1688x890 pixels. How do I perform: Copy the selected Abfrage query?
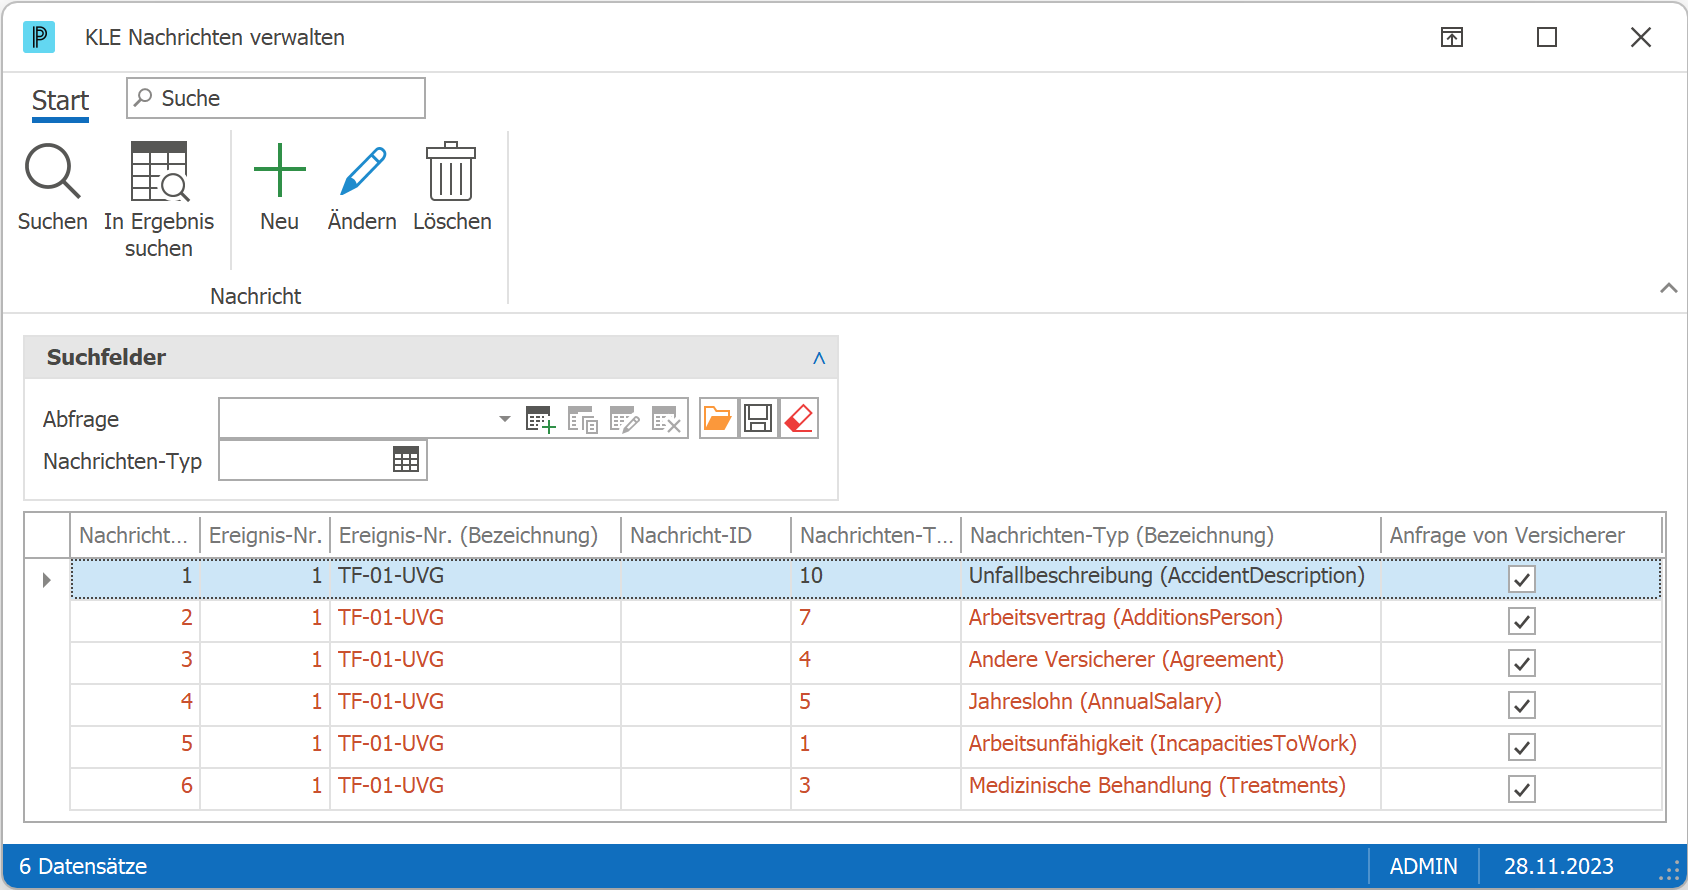[582, 419]
